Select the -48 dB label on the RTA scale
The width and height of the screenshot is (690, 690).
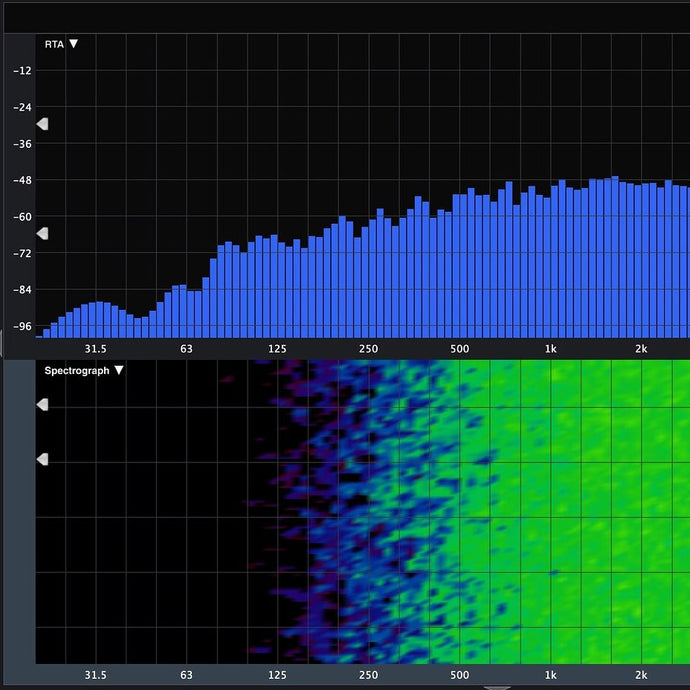tap(22, 180)
